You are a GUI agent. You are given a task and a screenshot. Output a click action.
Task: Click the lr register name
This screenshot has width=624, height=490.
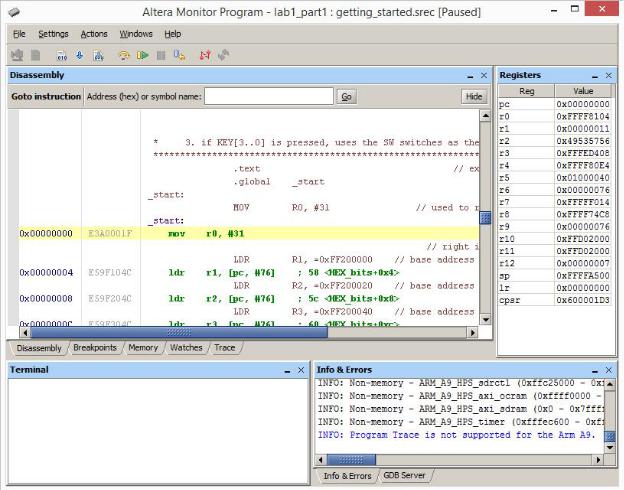504,288
